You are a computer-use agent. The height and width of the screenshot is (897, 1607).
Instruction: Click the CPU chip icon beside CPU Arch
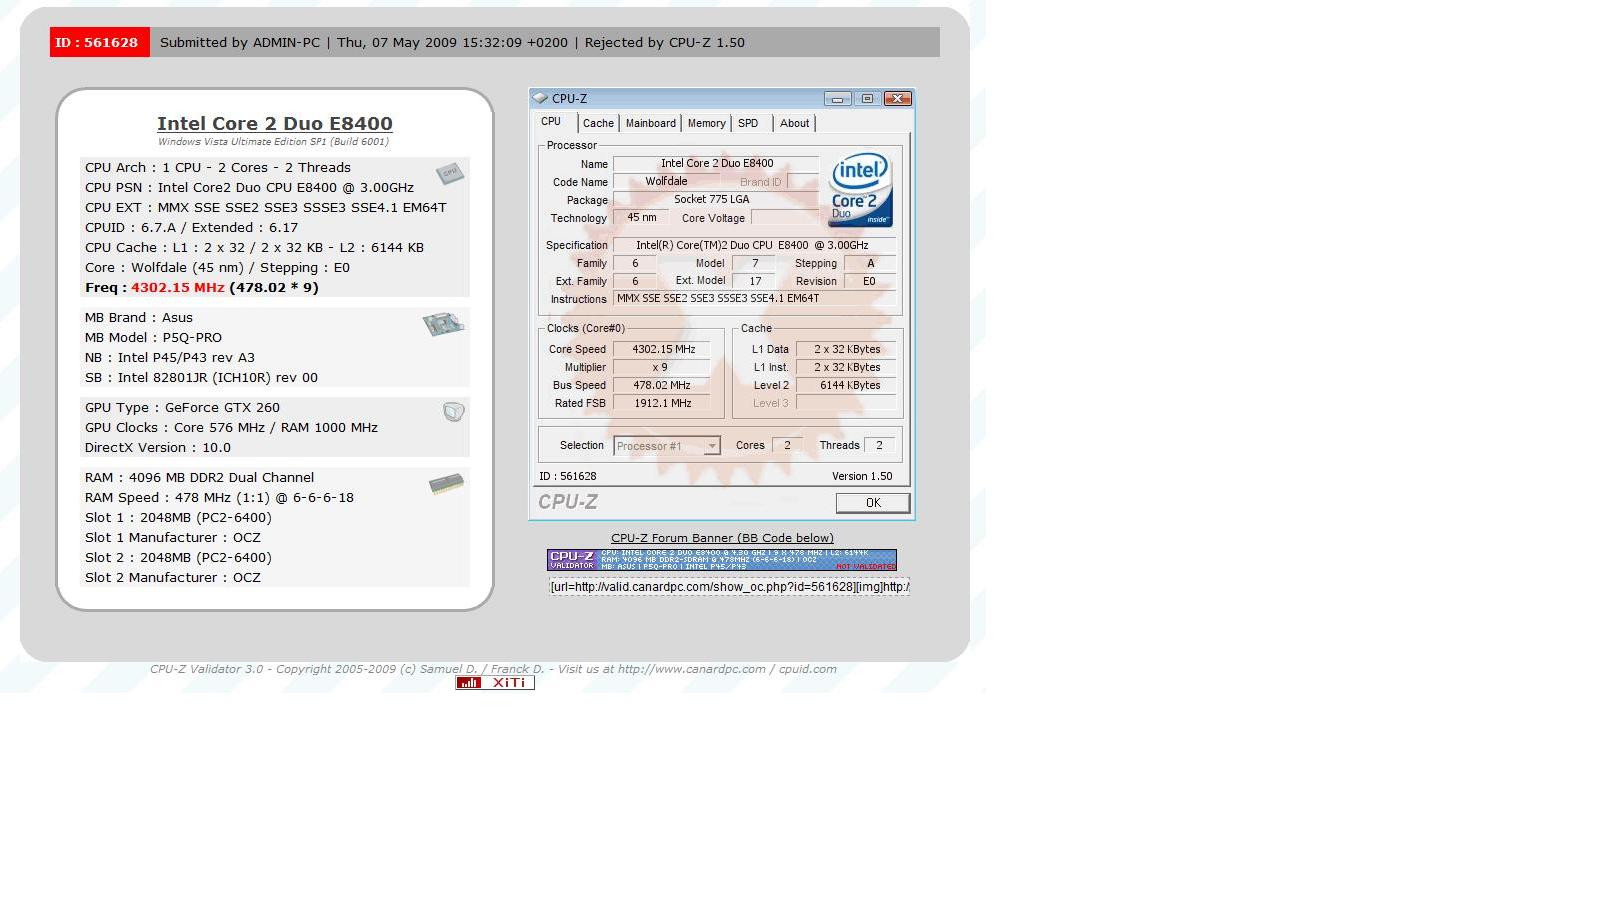(450, 173)
